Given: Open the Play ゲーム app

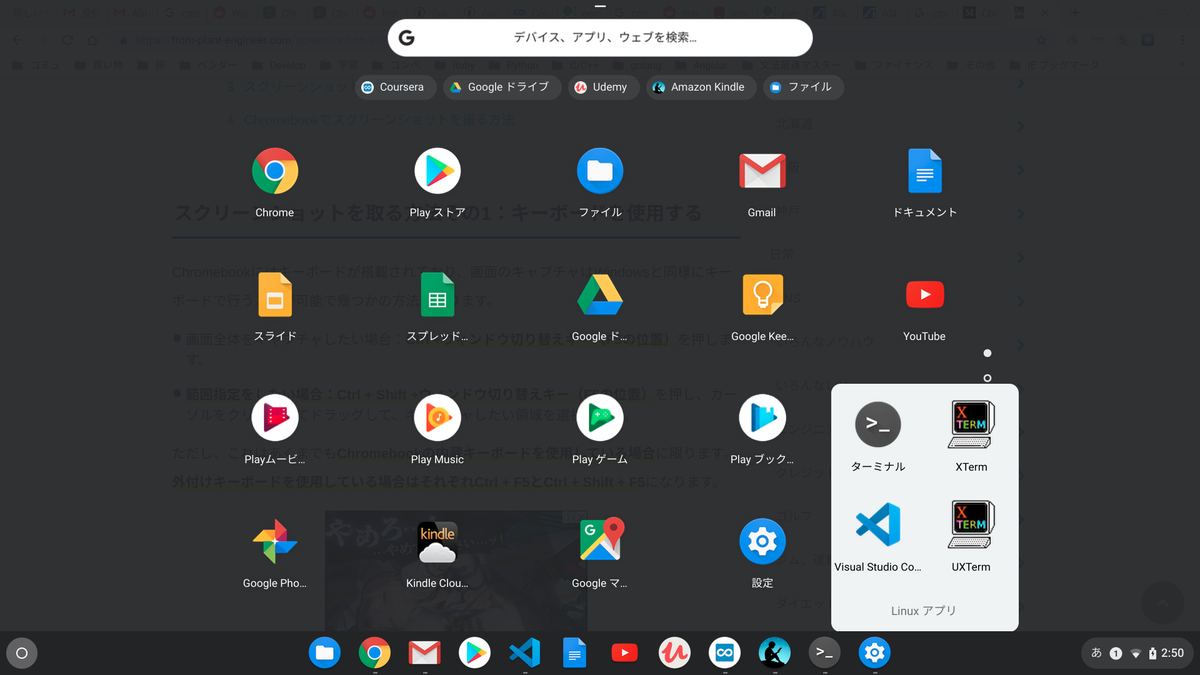Looking at the screenshot, I should [600, 418].
